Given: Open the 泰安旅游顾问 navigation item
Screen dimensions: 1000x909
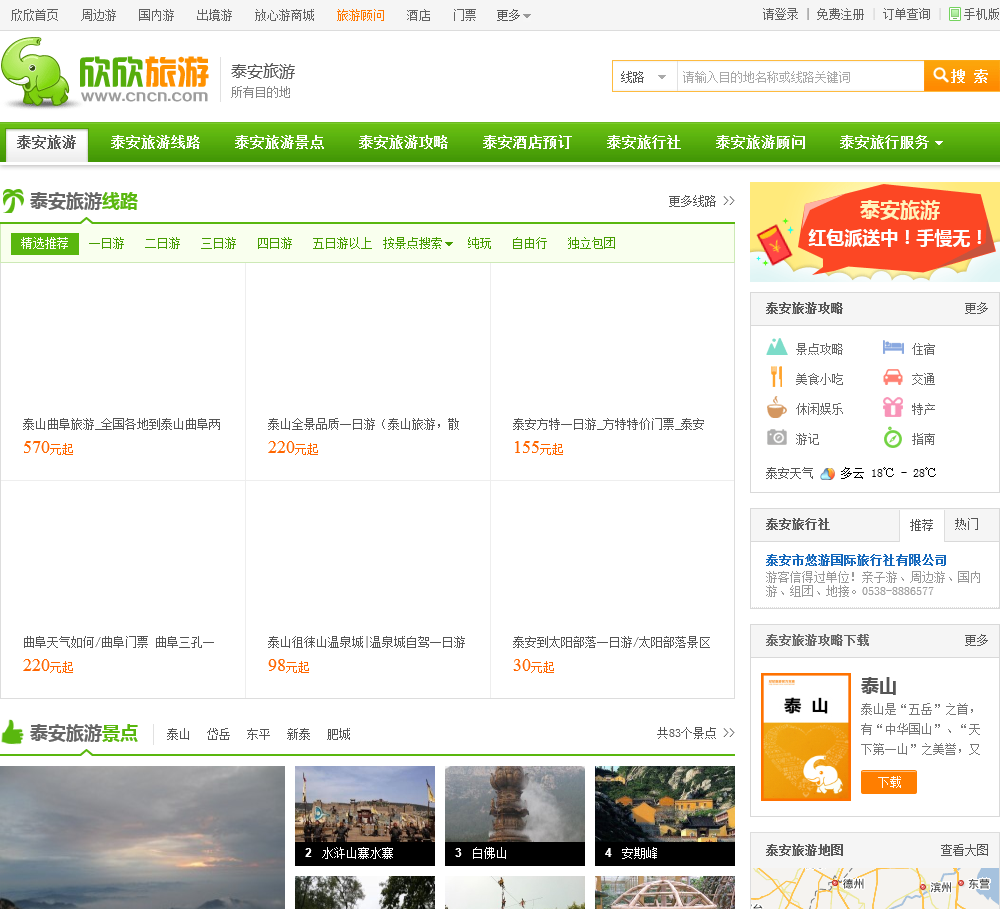Looking at the screenshot, I should (x=760, y=142).
